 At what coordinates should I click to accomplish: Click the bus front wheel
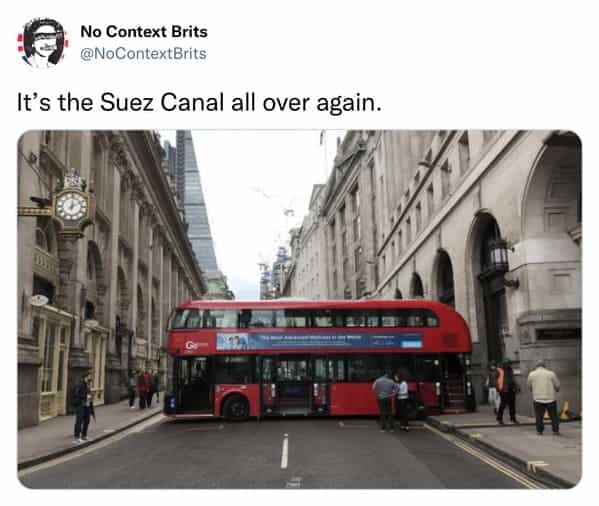click(x=235, y=408)
